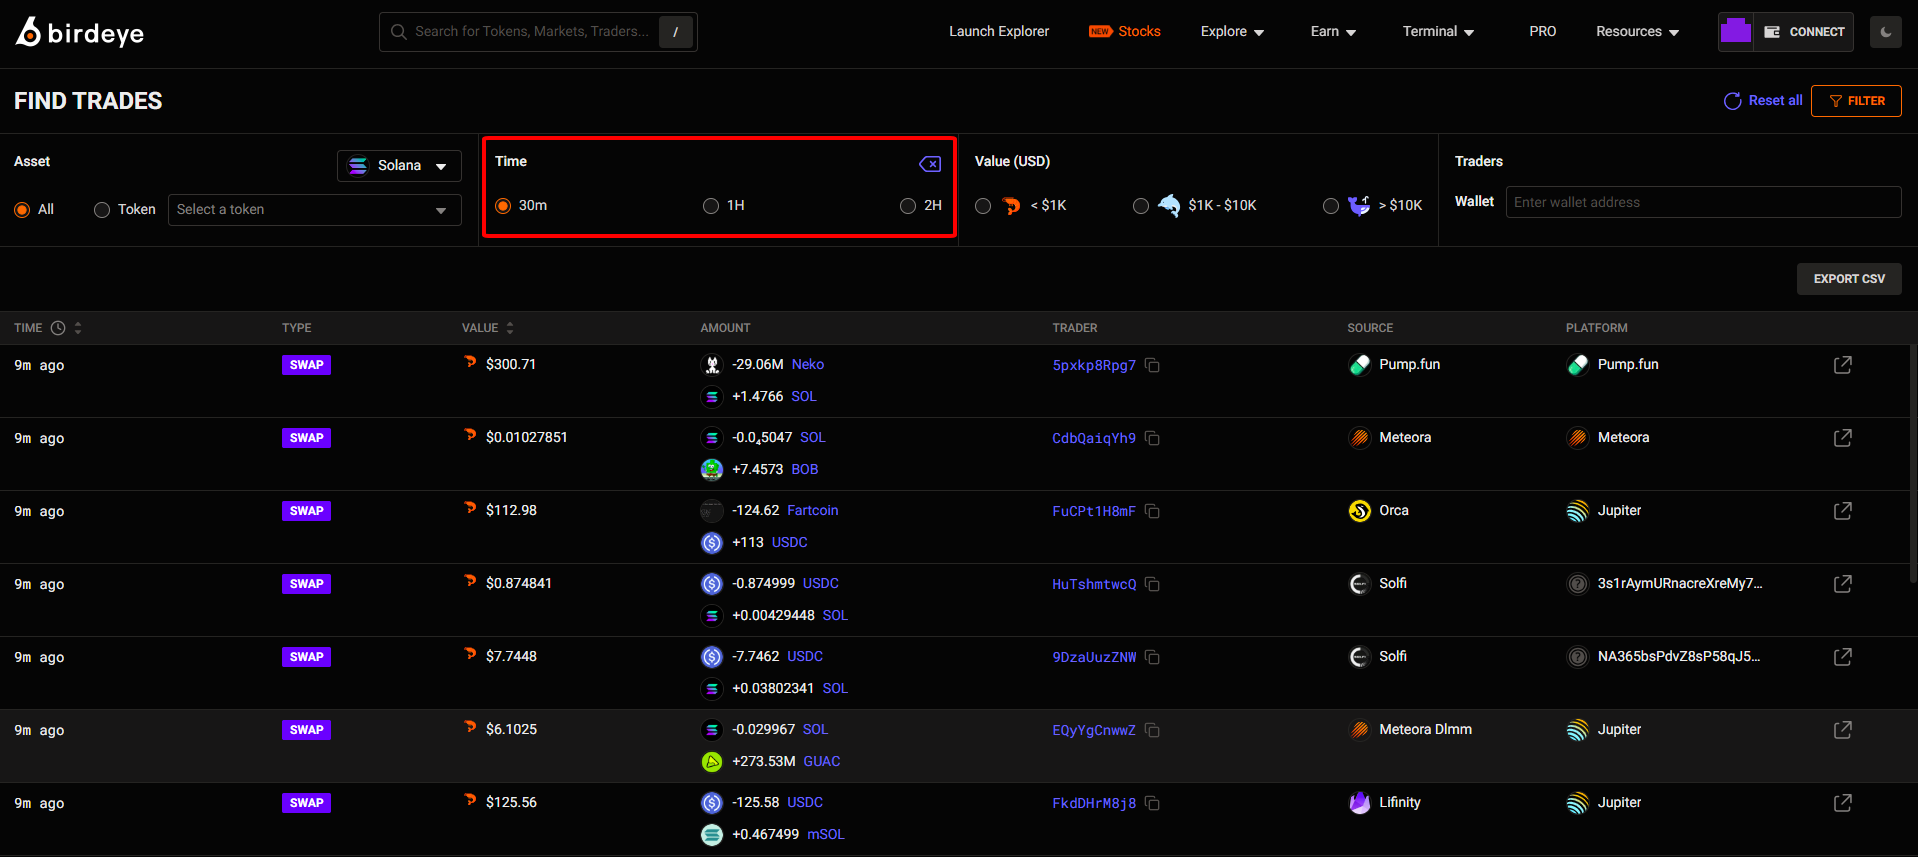Viewport: 1918px width, 857px height.
Task: Select the 30m time option
Action: click(x=503, y=206)
